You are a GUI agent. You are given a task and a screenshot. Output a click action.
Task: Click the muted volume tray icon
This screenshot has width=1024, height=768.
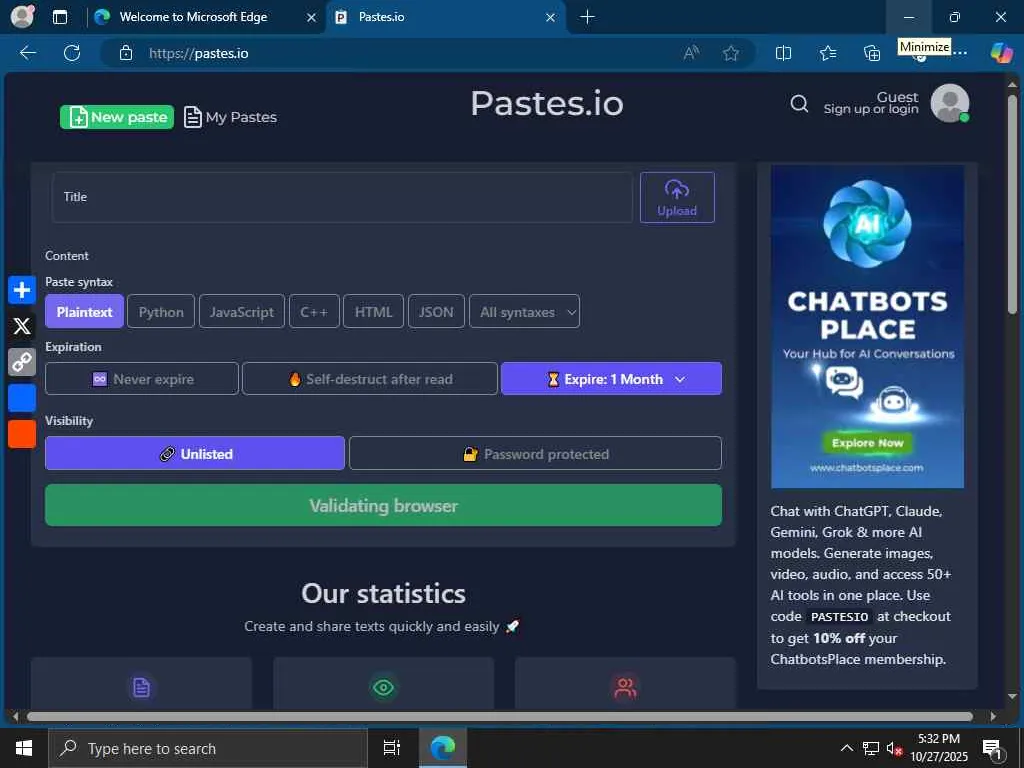[x=894, y=748]
